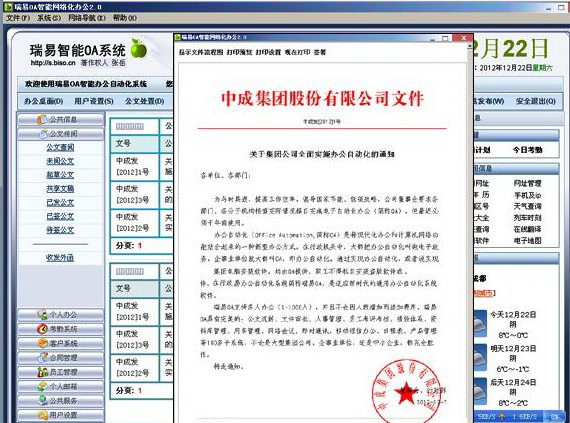Screen dimensions: 570x423
Task: Click 打印设置 in document toolbar
Action: 268,52
